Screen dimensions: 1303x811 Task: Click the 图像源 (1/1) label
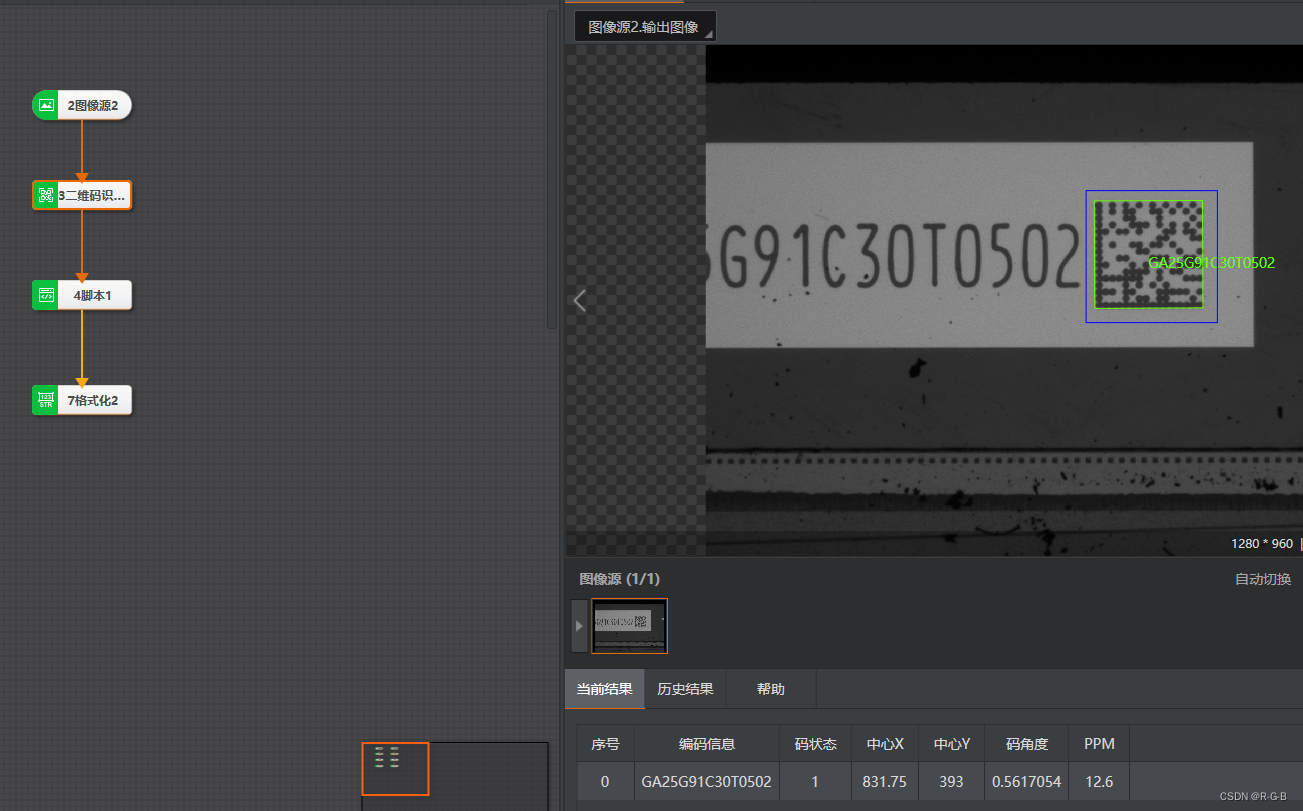tap(620, 579)
